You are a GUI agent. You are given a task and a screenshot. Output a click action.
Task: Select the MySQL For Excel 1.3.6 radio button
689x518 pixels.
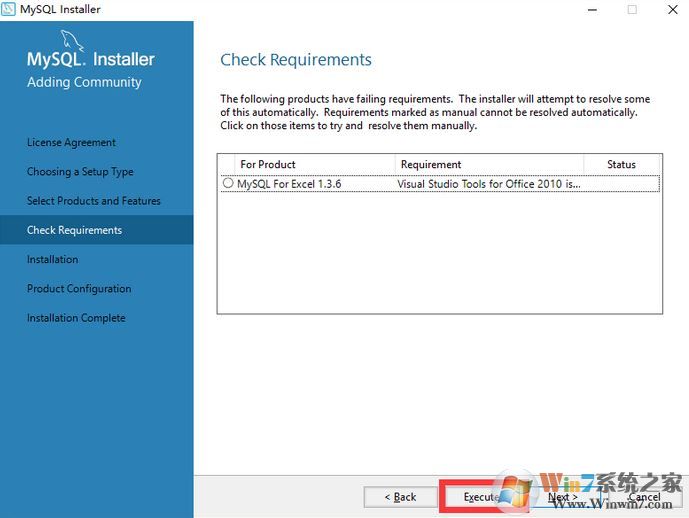point(228,183)
